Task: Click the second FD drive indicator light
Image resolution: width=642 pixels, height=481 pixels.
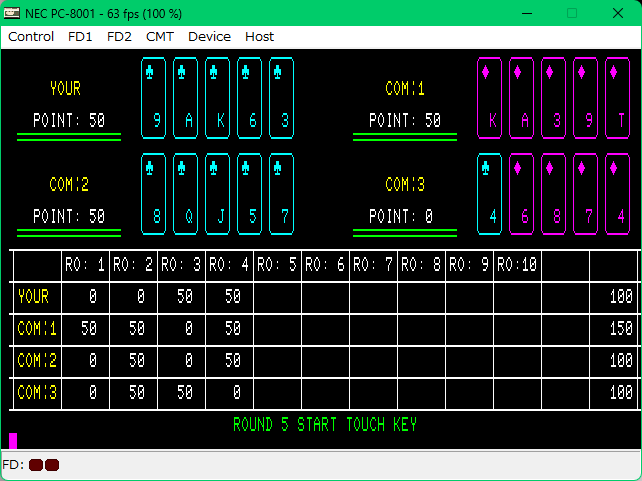Action: 52,465
